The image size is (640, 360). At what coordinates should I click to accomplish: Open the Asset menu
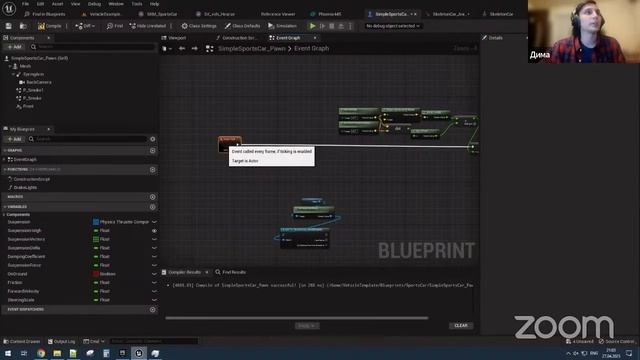(57, 4)
